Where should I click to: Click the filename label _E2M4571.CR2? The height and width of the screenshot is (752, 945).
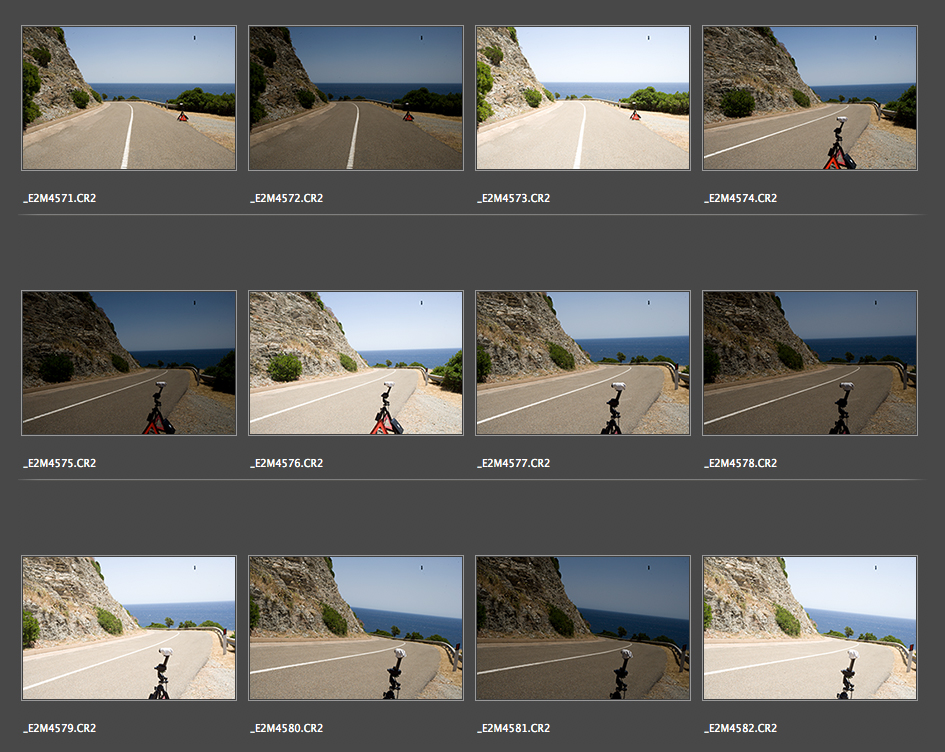click(59, 198)
